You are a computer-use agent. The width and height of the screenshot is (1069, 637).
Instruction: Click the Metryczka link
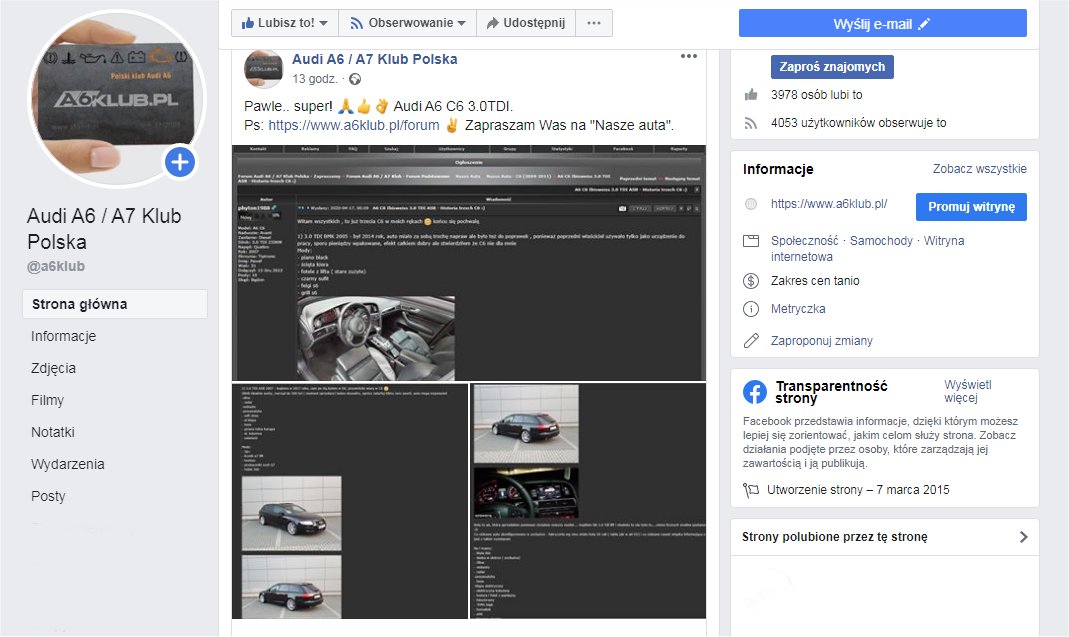[798, 309]
